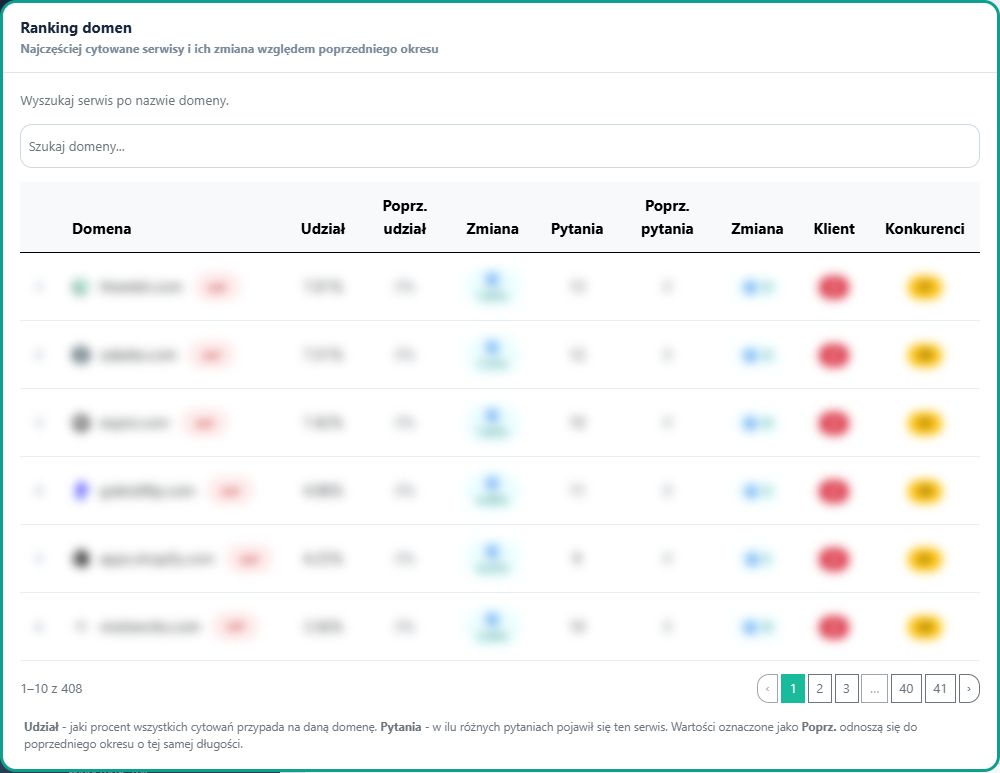The width and height of the screenshot is (1000, 773).
Task: Click the Konkurenci column header
Action: pos(925,229)
